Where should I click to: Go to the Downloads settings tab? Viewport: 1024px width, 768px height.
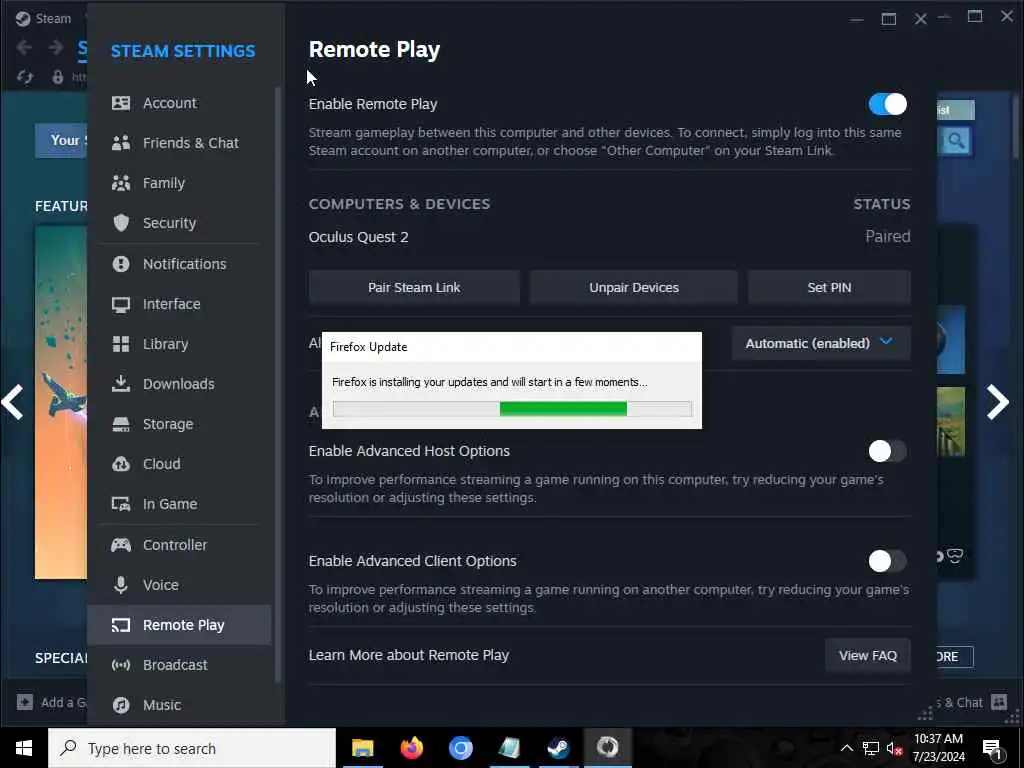[180, 384]
